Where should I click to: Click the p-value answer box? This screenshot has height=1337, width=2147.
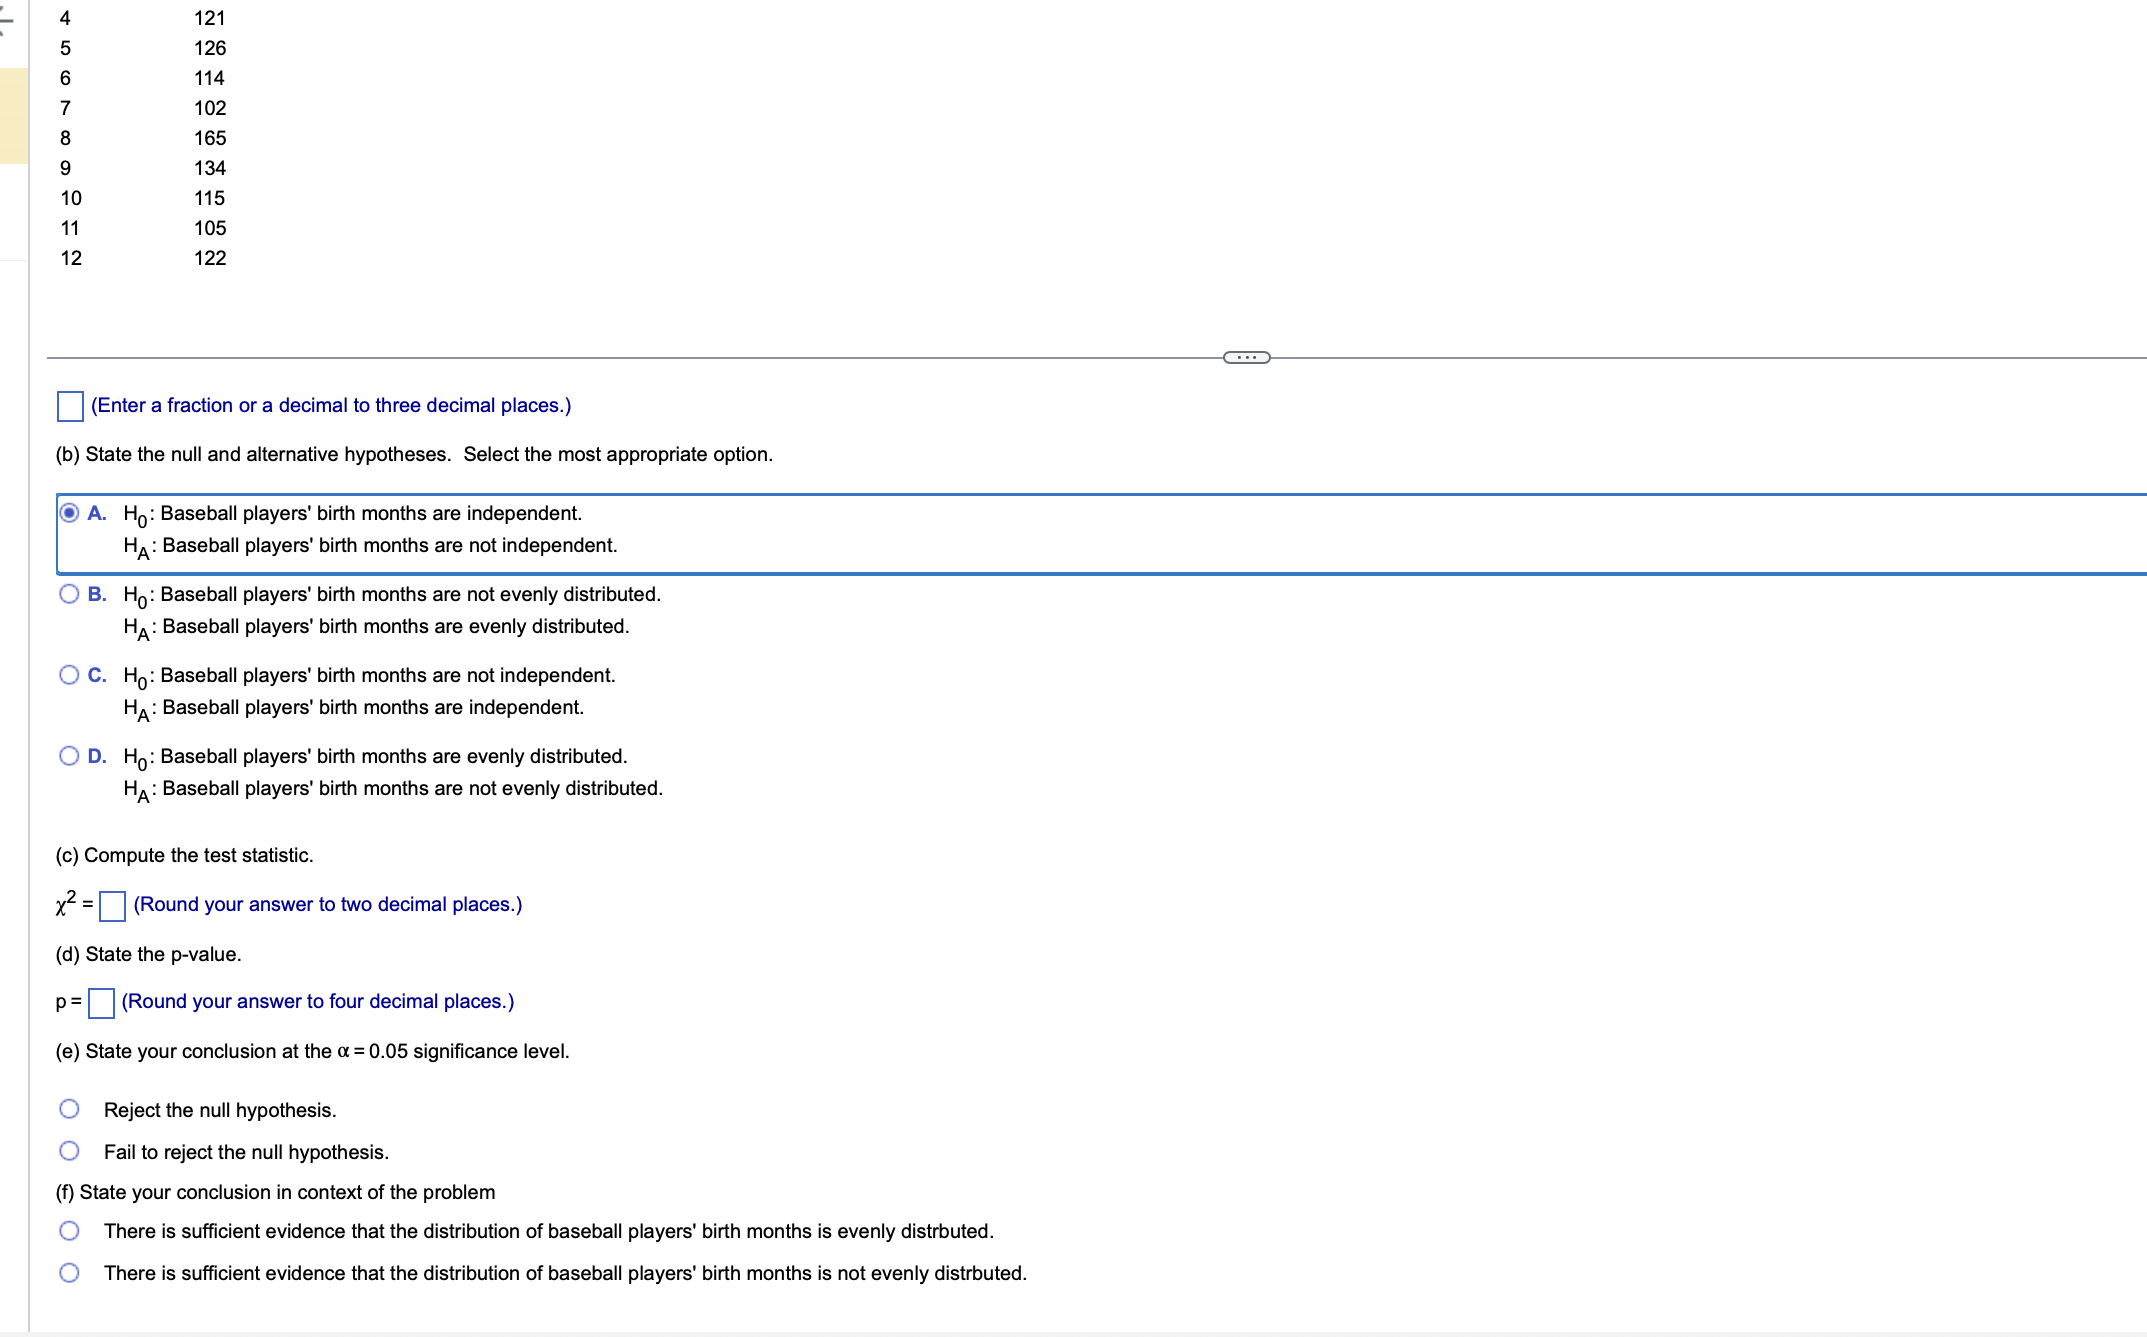tap(101, 1003)
